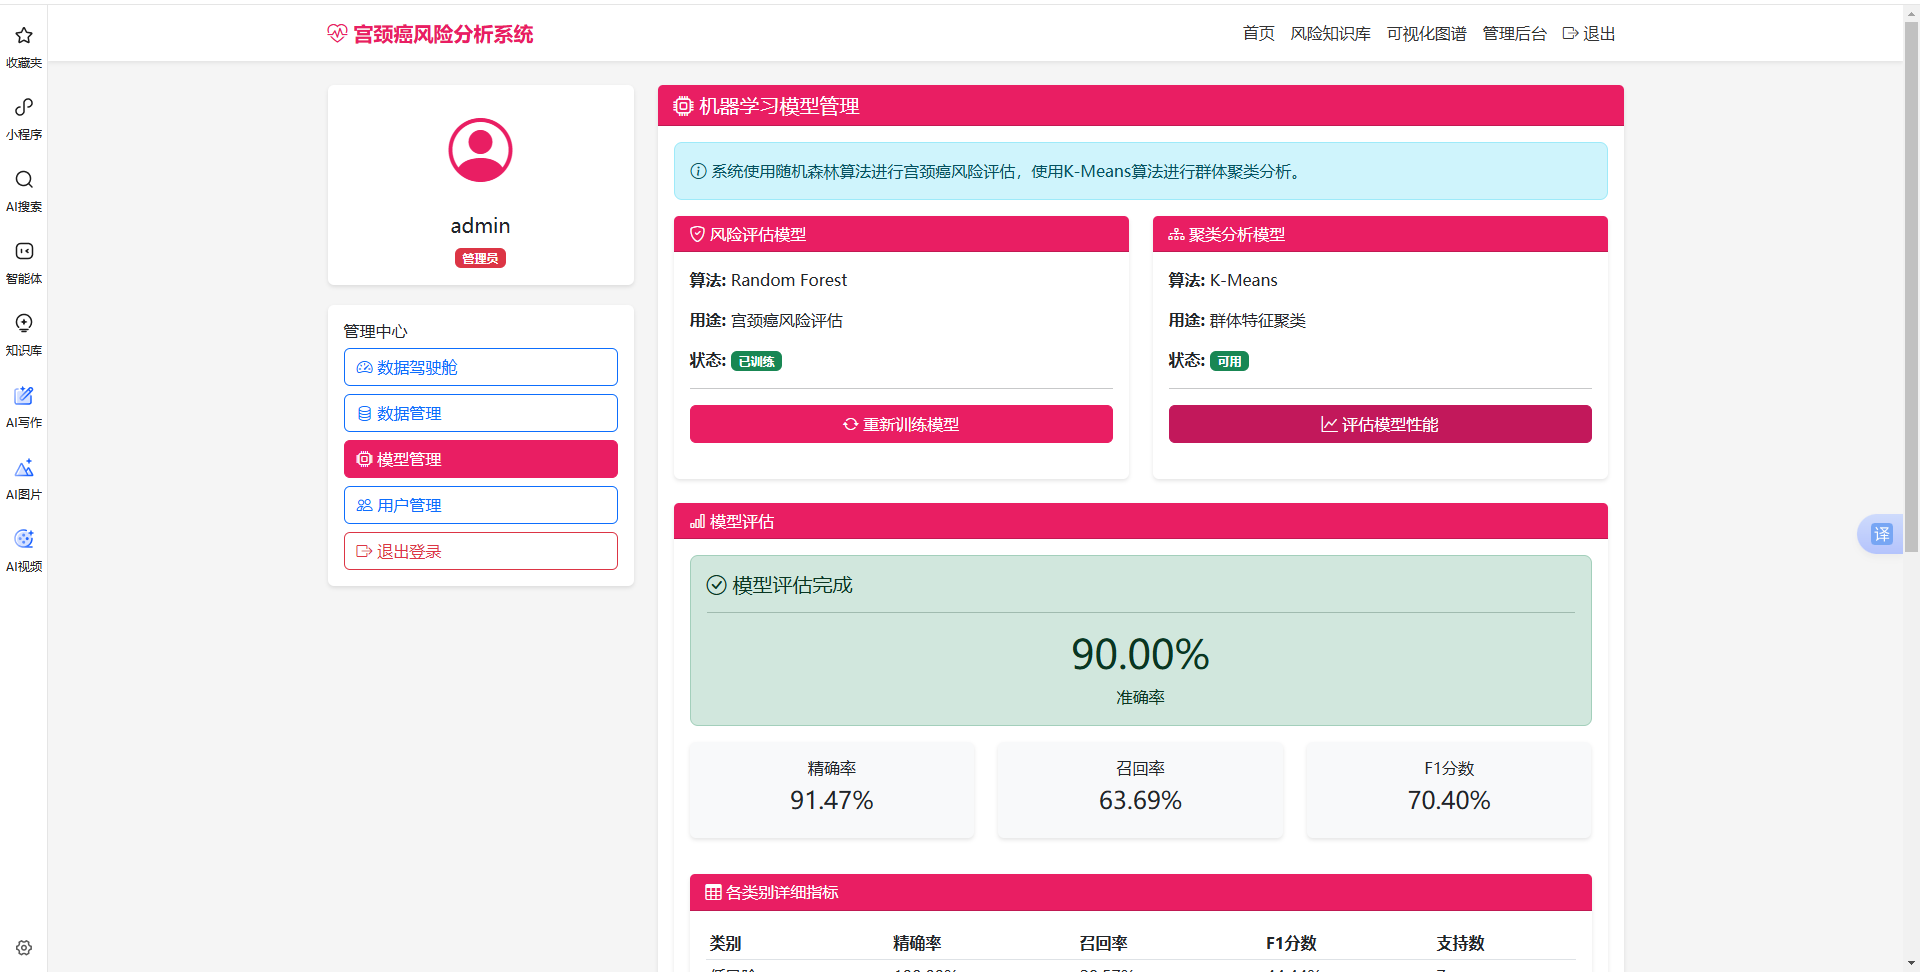Click the page vertical scrollbar thumb
Viewport: 1920px width, 973px height.
(x=1911, y=285)
